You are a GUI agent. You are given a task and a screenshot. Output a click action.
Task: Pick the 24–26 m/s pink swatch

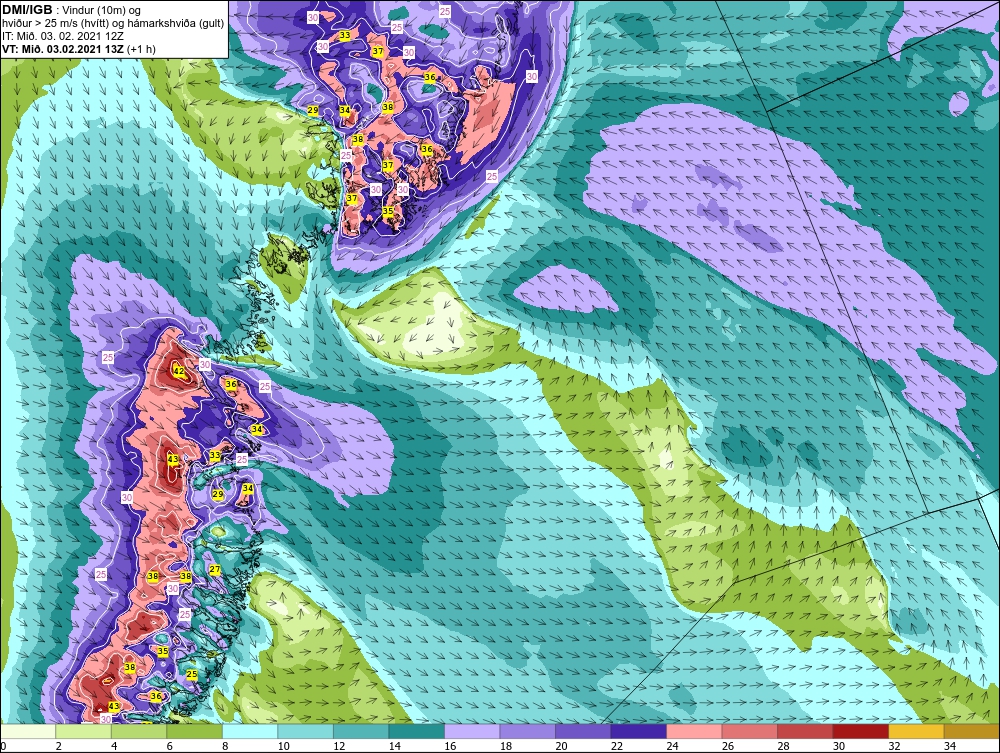pos(694,731)
